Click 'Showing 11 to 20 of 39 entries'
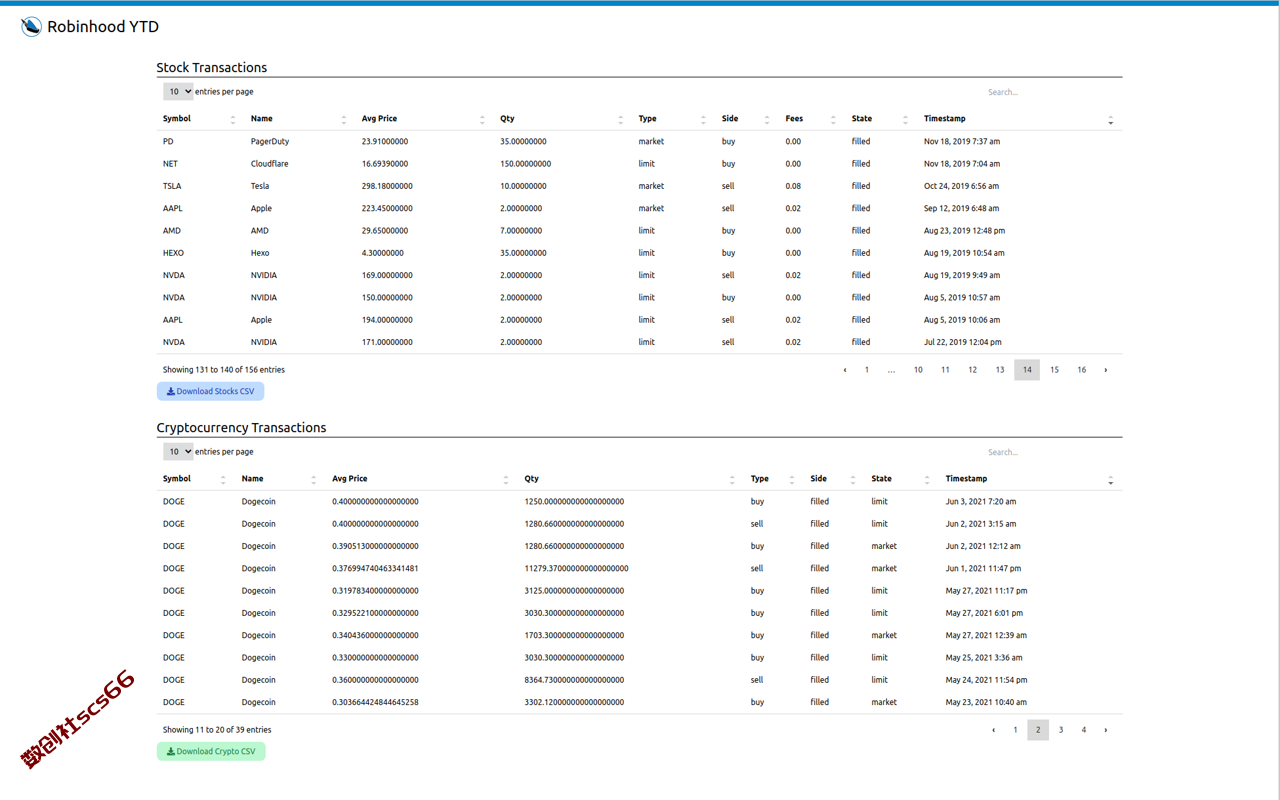Image resolution: width=1280 pixels, height=800 pixels. 217,730
